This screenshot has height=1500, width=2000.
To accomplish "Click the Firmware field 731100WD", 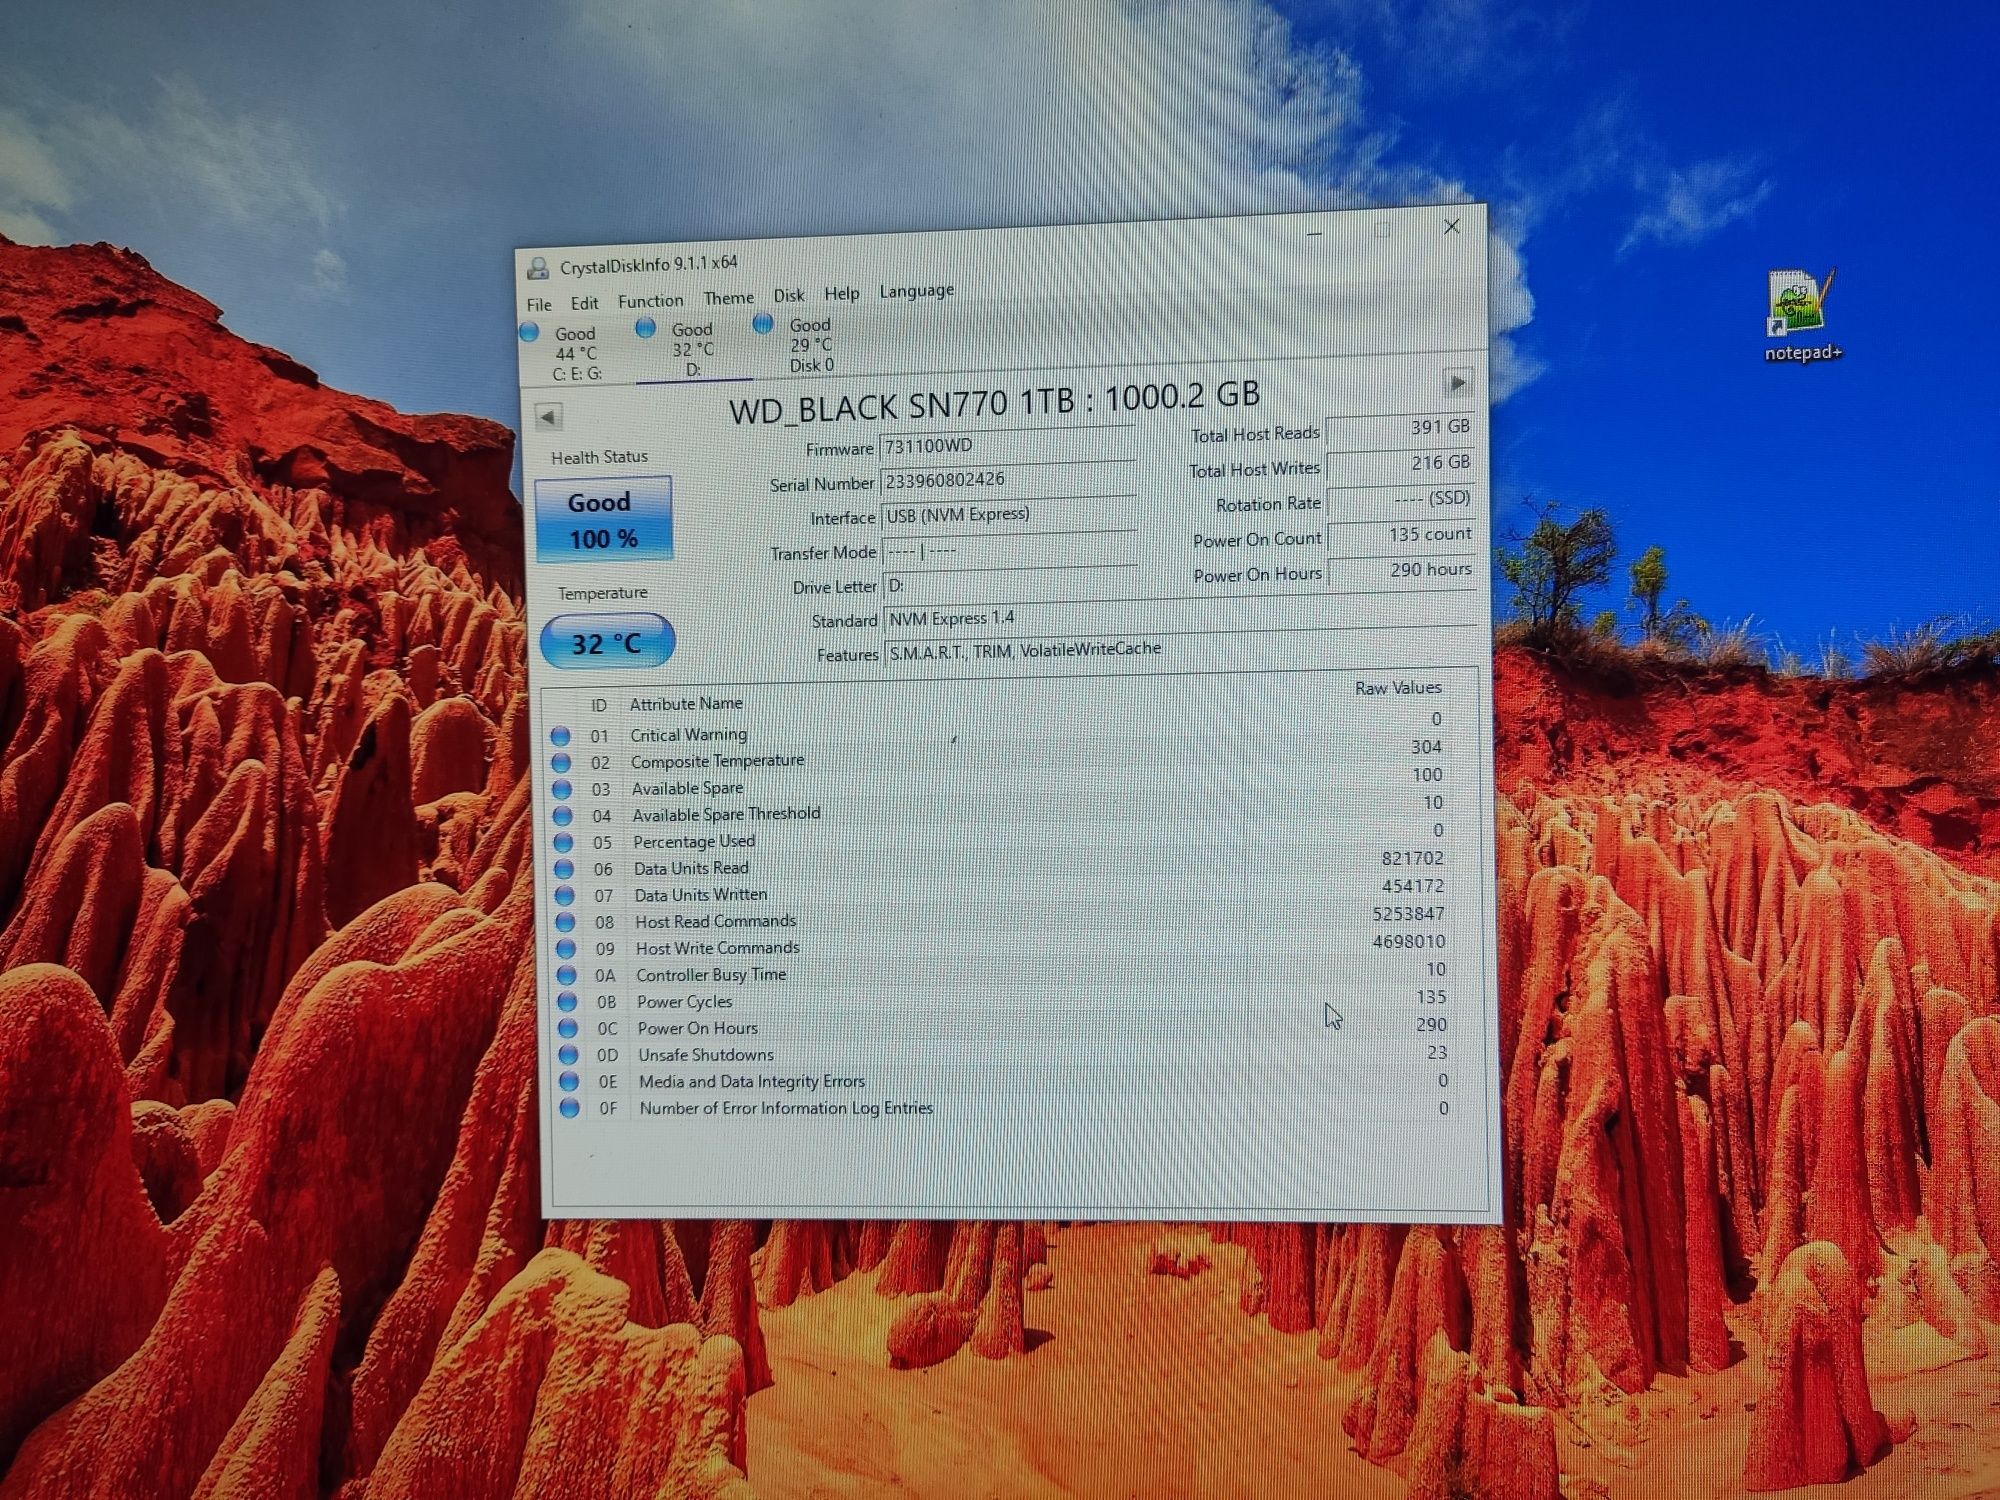I will [x=1008, y=445].
